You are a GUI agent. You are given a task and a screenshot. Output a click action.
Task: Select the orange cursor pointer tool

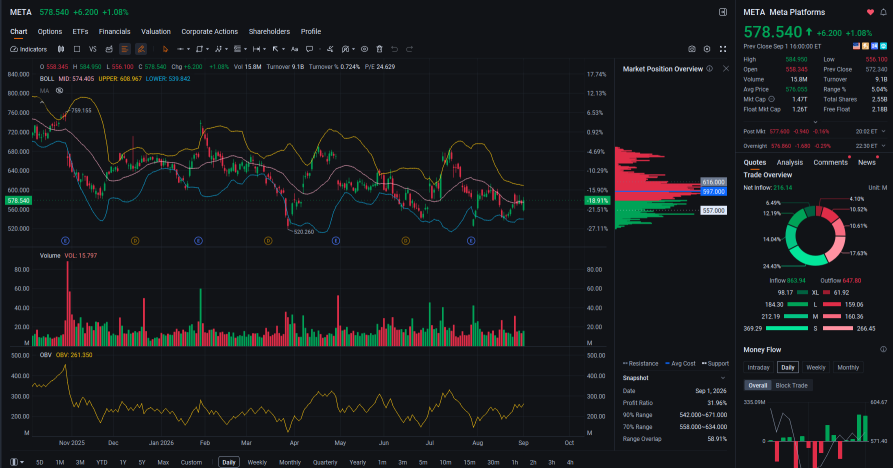(x=165, y=50)
